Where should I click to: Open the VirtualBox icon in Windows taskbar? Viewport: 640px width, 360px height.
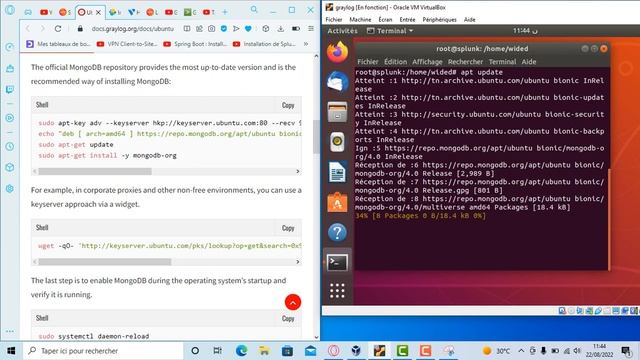click(357, 351)
